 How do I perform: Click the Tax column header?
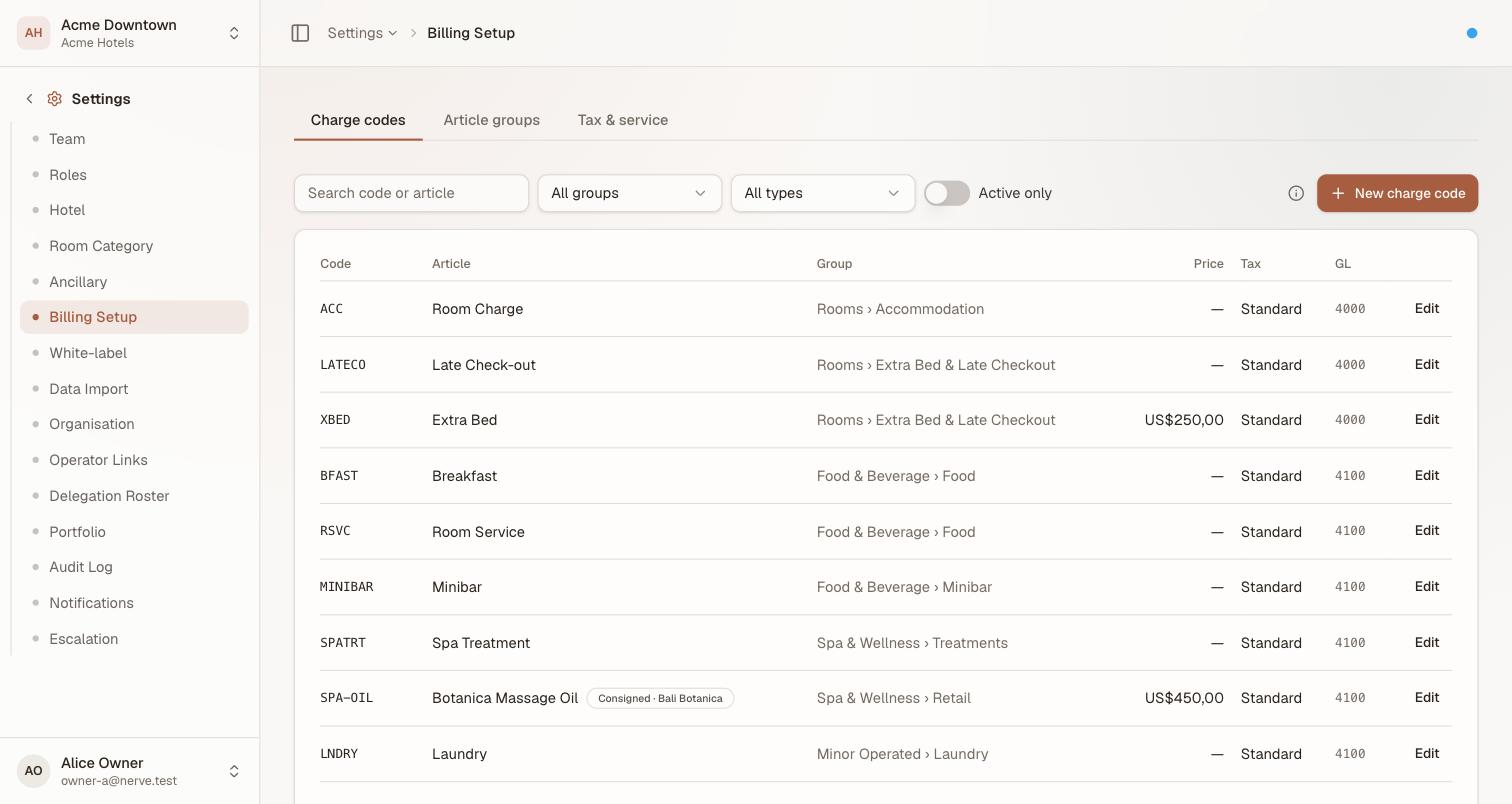point(1250,264)
